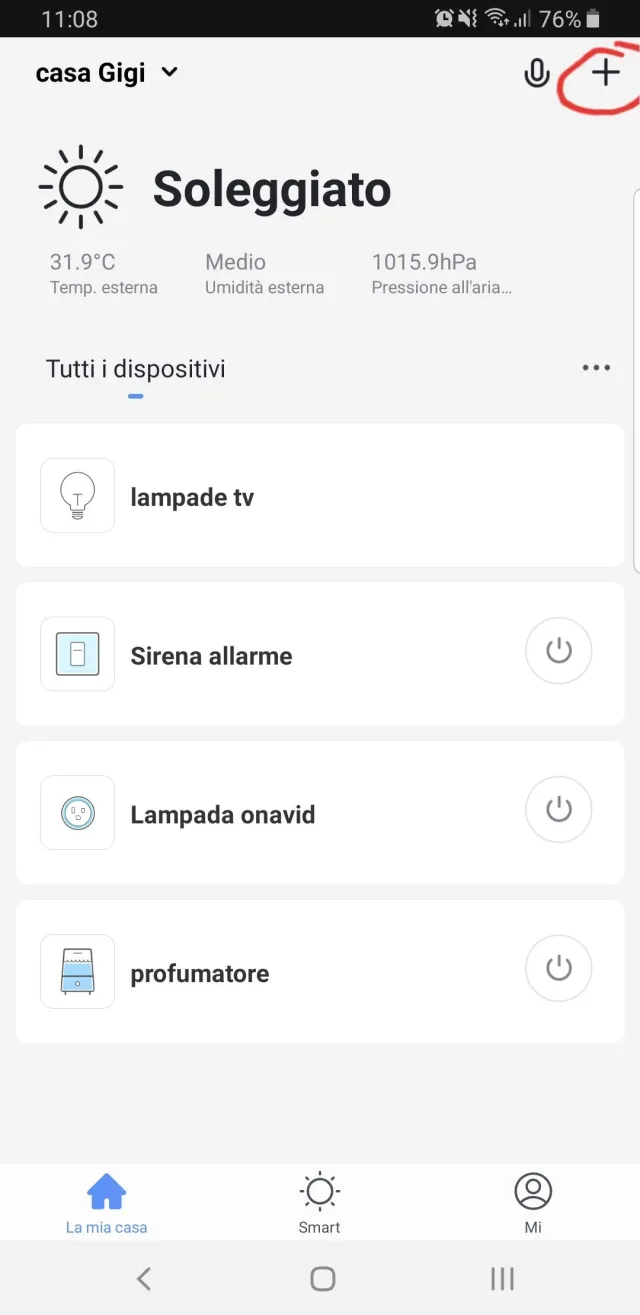Open the microphone voice assistant icon

[x=537, y=72]
